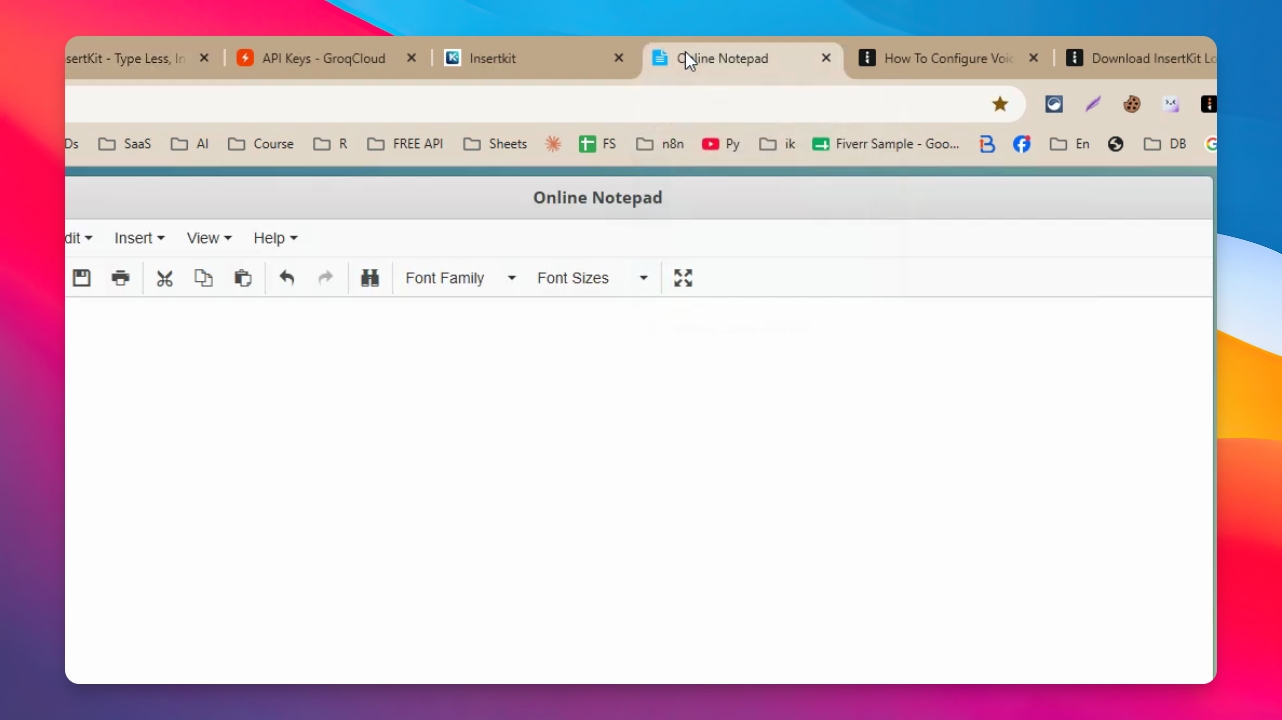Open the Help menu
Viewport: 1282px width, 720px height.
pos(275,238)
